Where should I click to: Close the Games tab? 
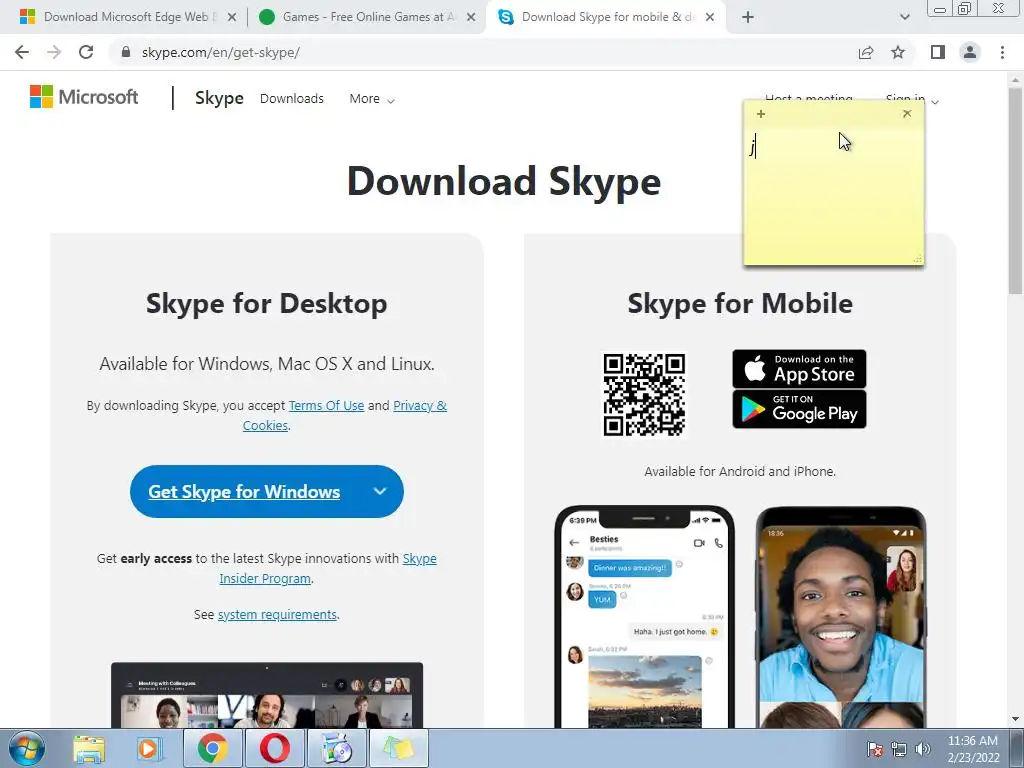click(471, 17)
